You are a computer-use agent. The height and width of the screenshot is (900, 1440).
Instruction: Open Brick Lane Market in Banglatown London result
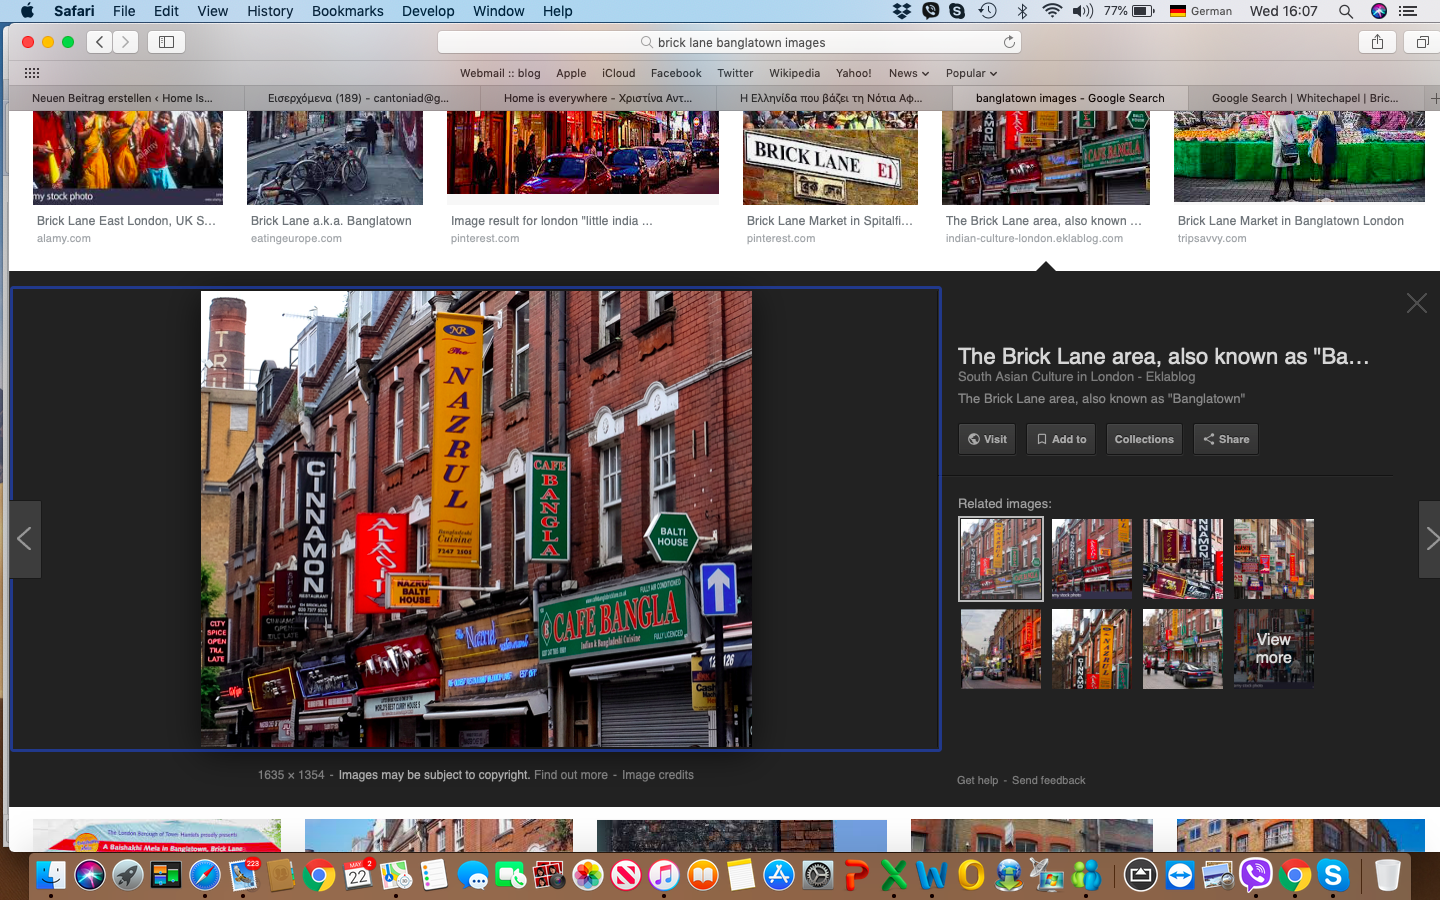[x=1290, y=221]
